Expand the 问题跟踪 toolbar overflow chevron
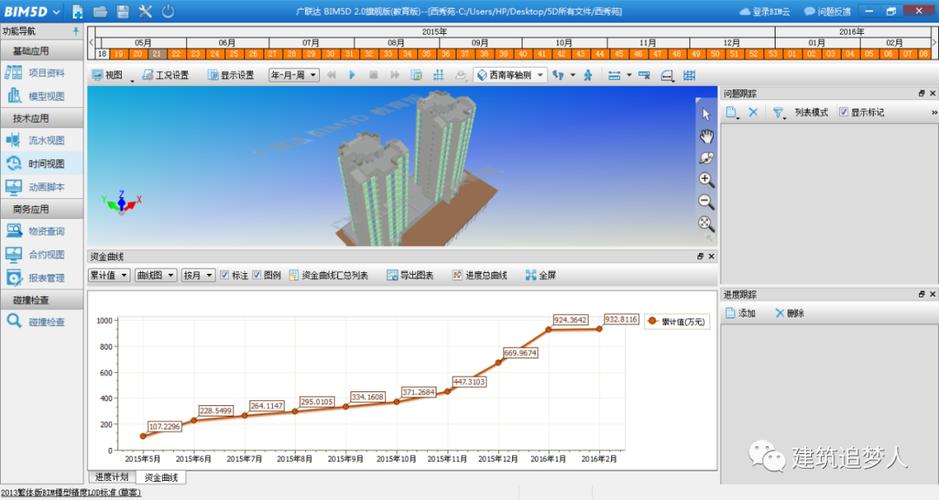The width and height of the screenshot is (939, 500). click(934, 113)
